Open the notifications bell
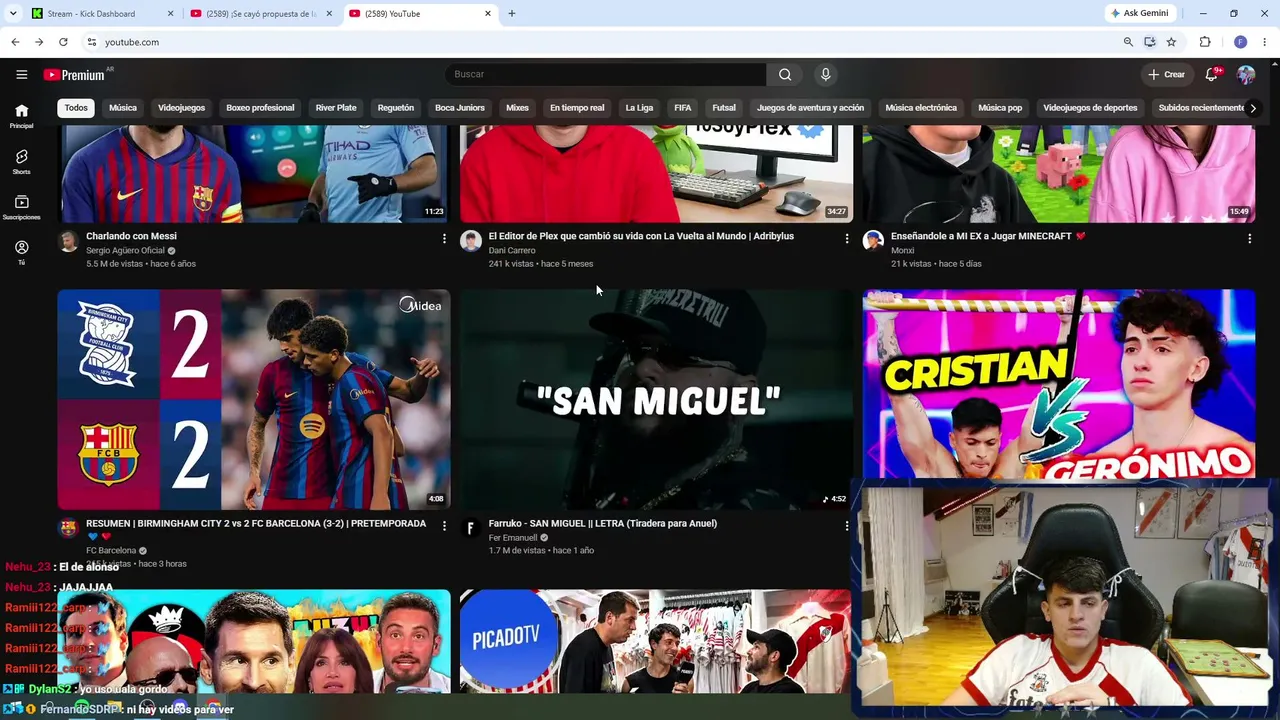Image resolution: width=1280 pixels, height=720 pixels. click(1212, 74)
